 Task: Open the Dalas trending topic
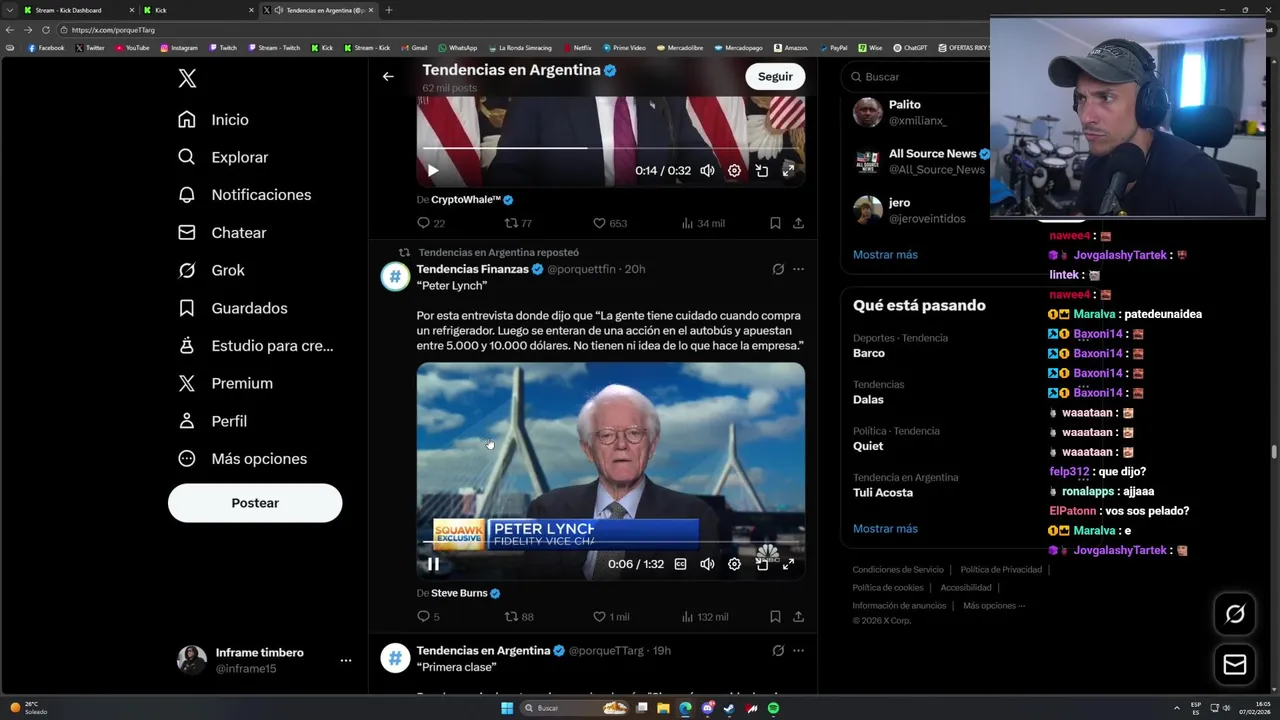(868, 400)
